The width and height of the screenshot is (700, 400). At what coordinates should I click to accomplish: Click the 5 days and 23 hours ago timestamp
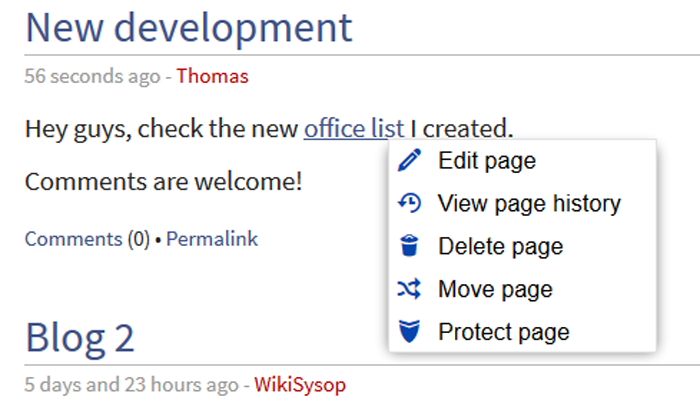tap(130, 384)
